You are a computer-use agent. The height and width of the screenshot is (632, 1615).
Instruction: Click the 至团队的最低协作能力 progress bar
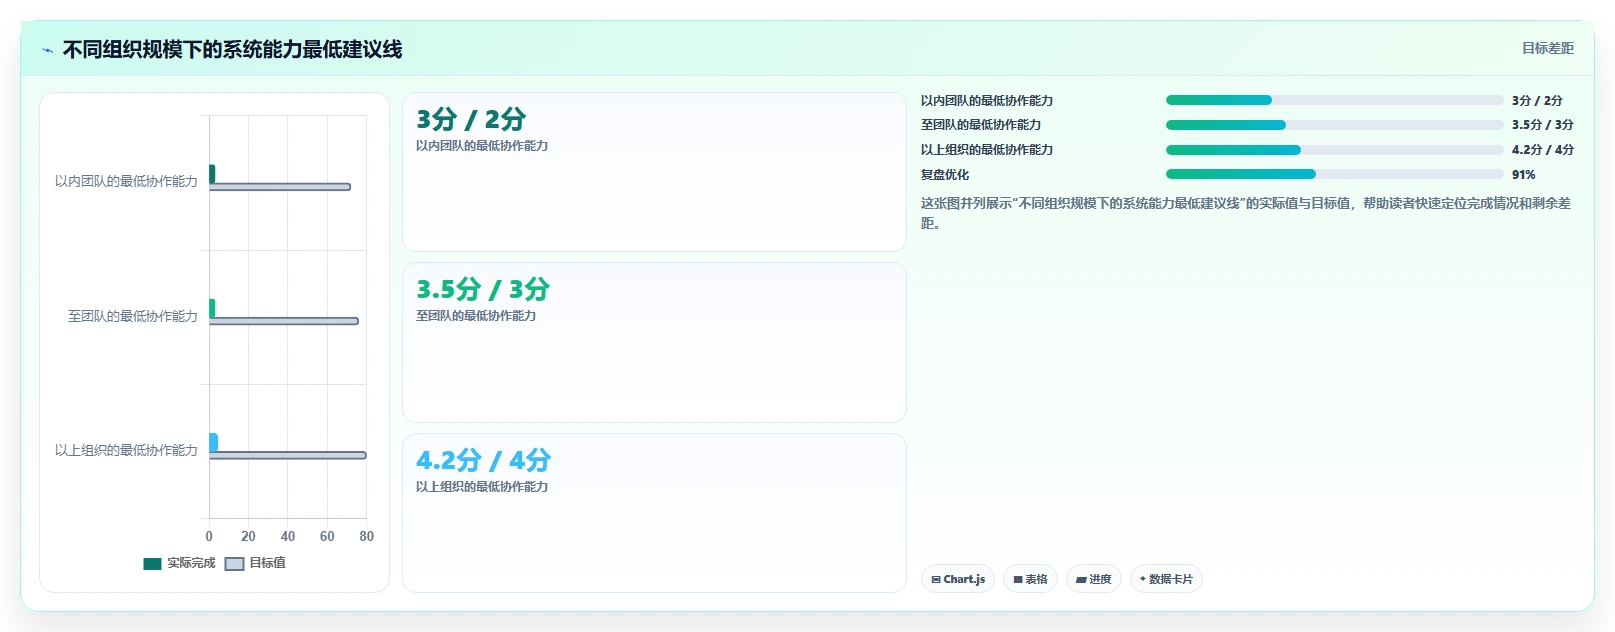pyautogui.click(x=1334, y=125)
